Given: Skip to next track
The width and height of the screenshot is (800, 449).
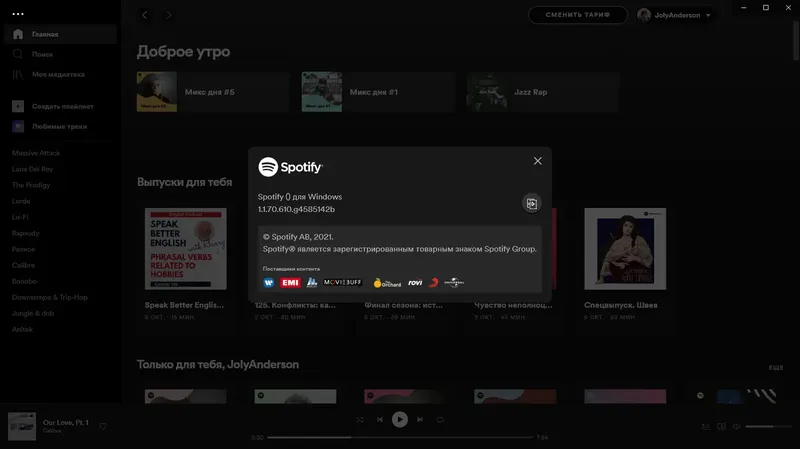Looking at the screenshot, I should (420, 419).
